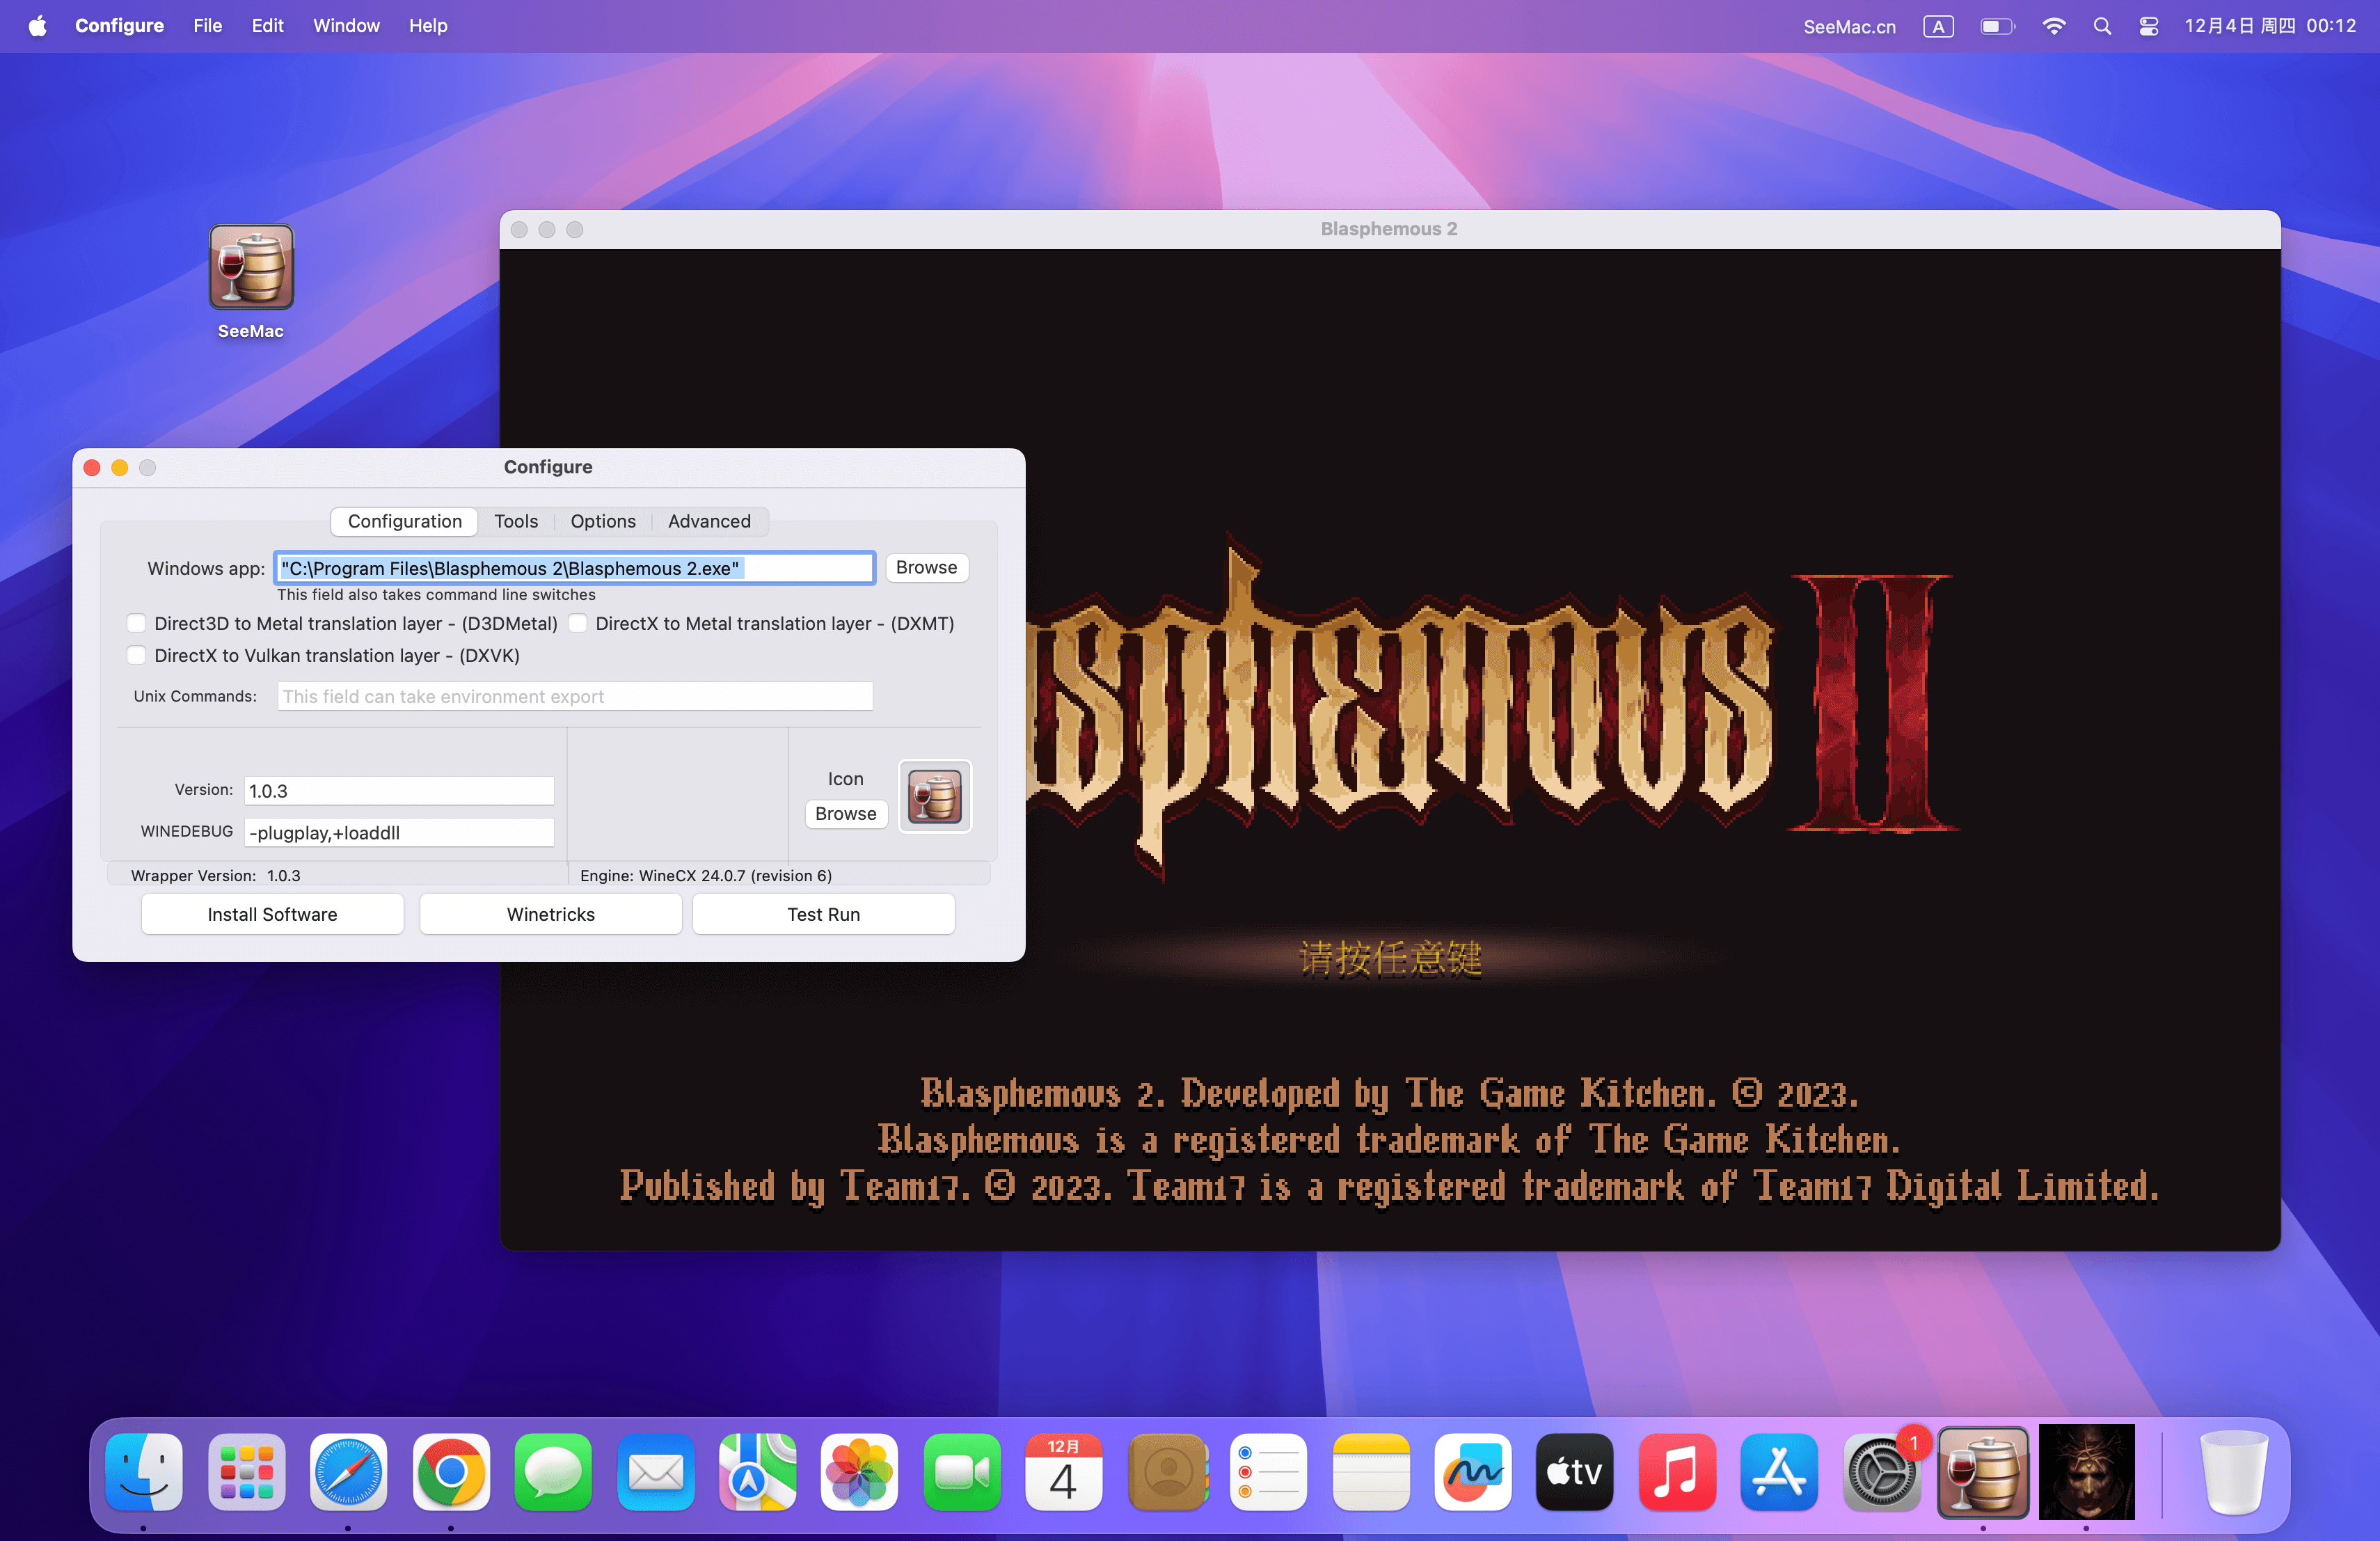Switch to the Advanced tab
2380x1541 pixels.
click(x=709, y=521)
